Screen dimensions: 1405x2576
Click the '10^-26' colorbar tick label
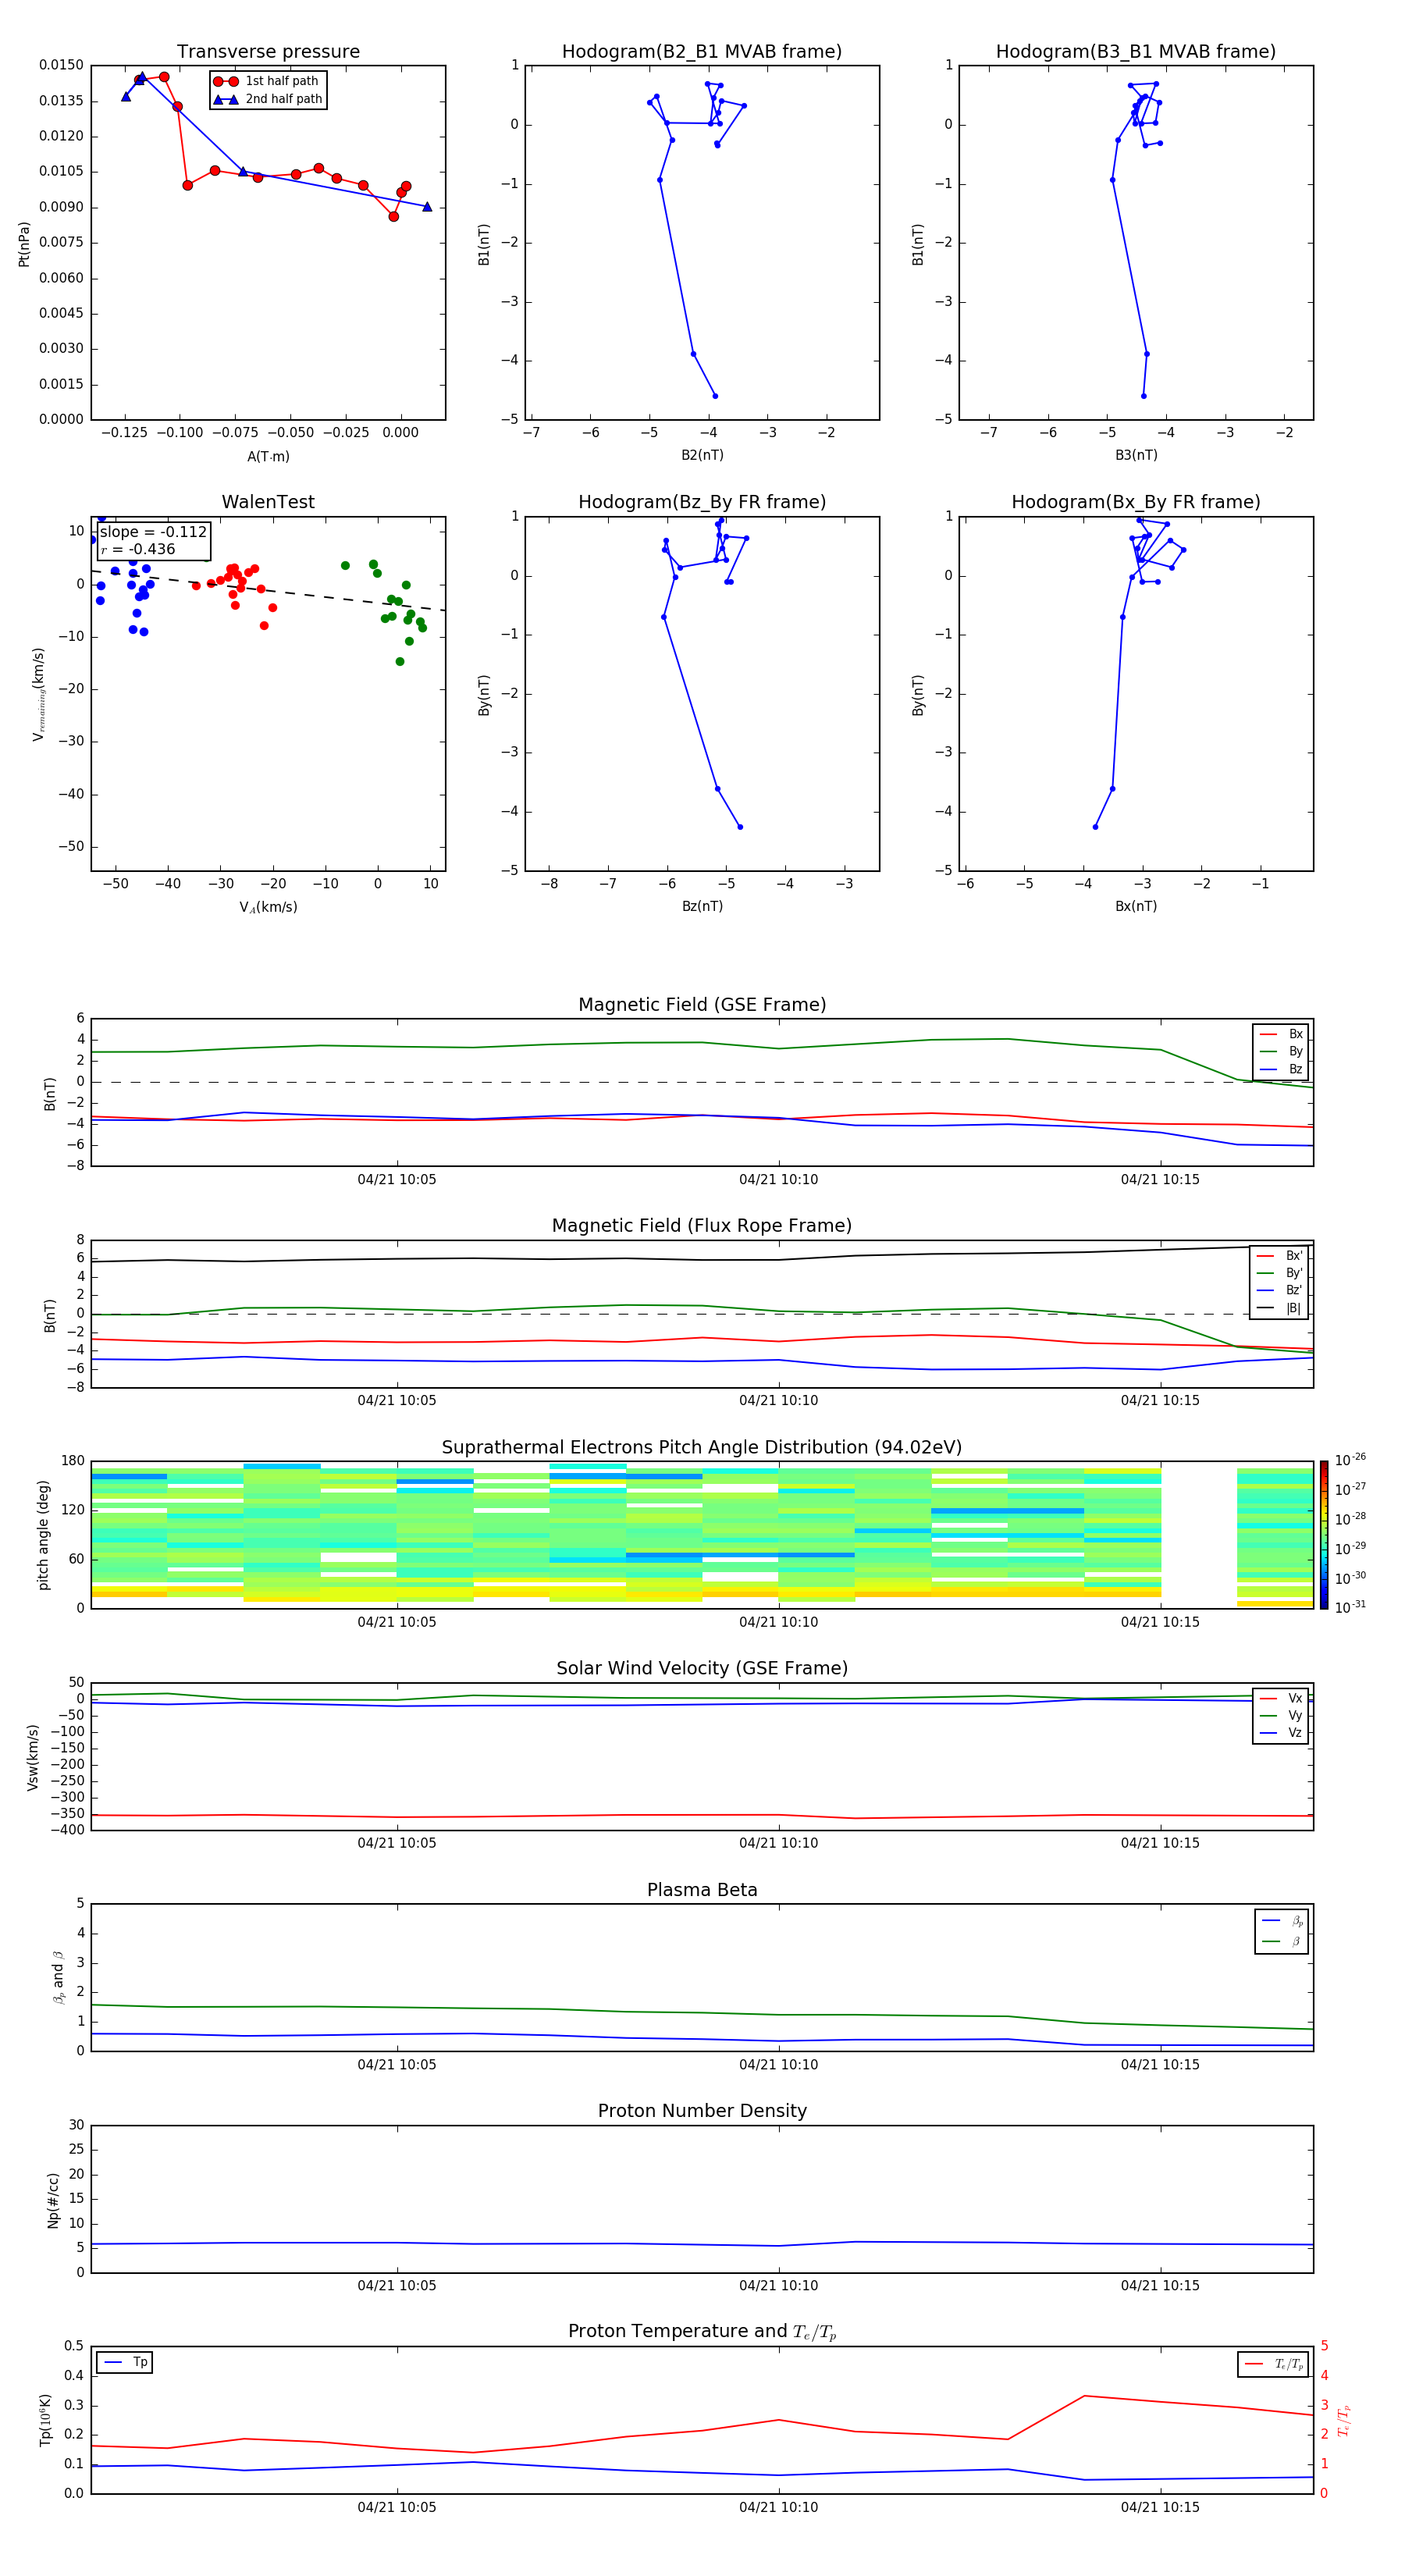click(x=1350, y=1460)
